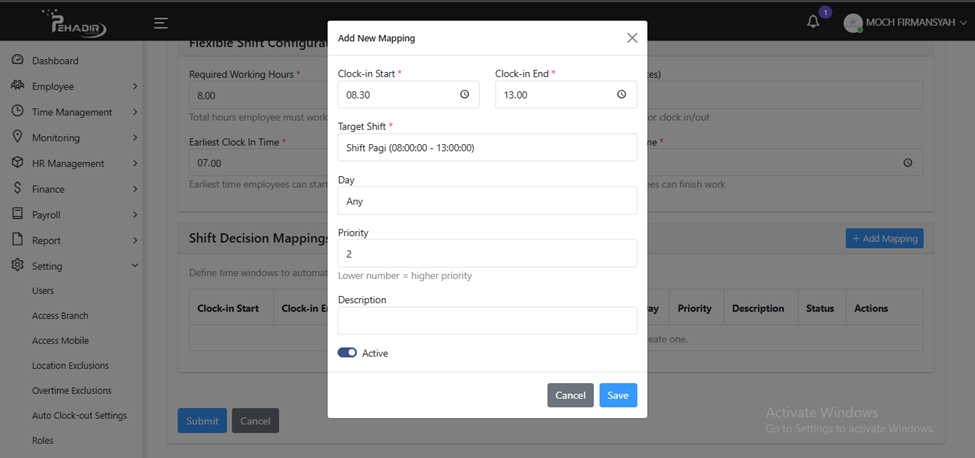Click the Employee people icon
This screenshot has width=975, height=458.
pyautogui.click(x=17, y=86)
